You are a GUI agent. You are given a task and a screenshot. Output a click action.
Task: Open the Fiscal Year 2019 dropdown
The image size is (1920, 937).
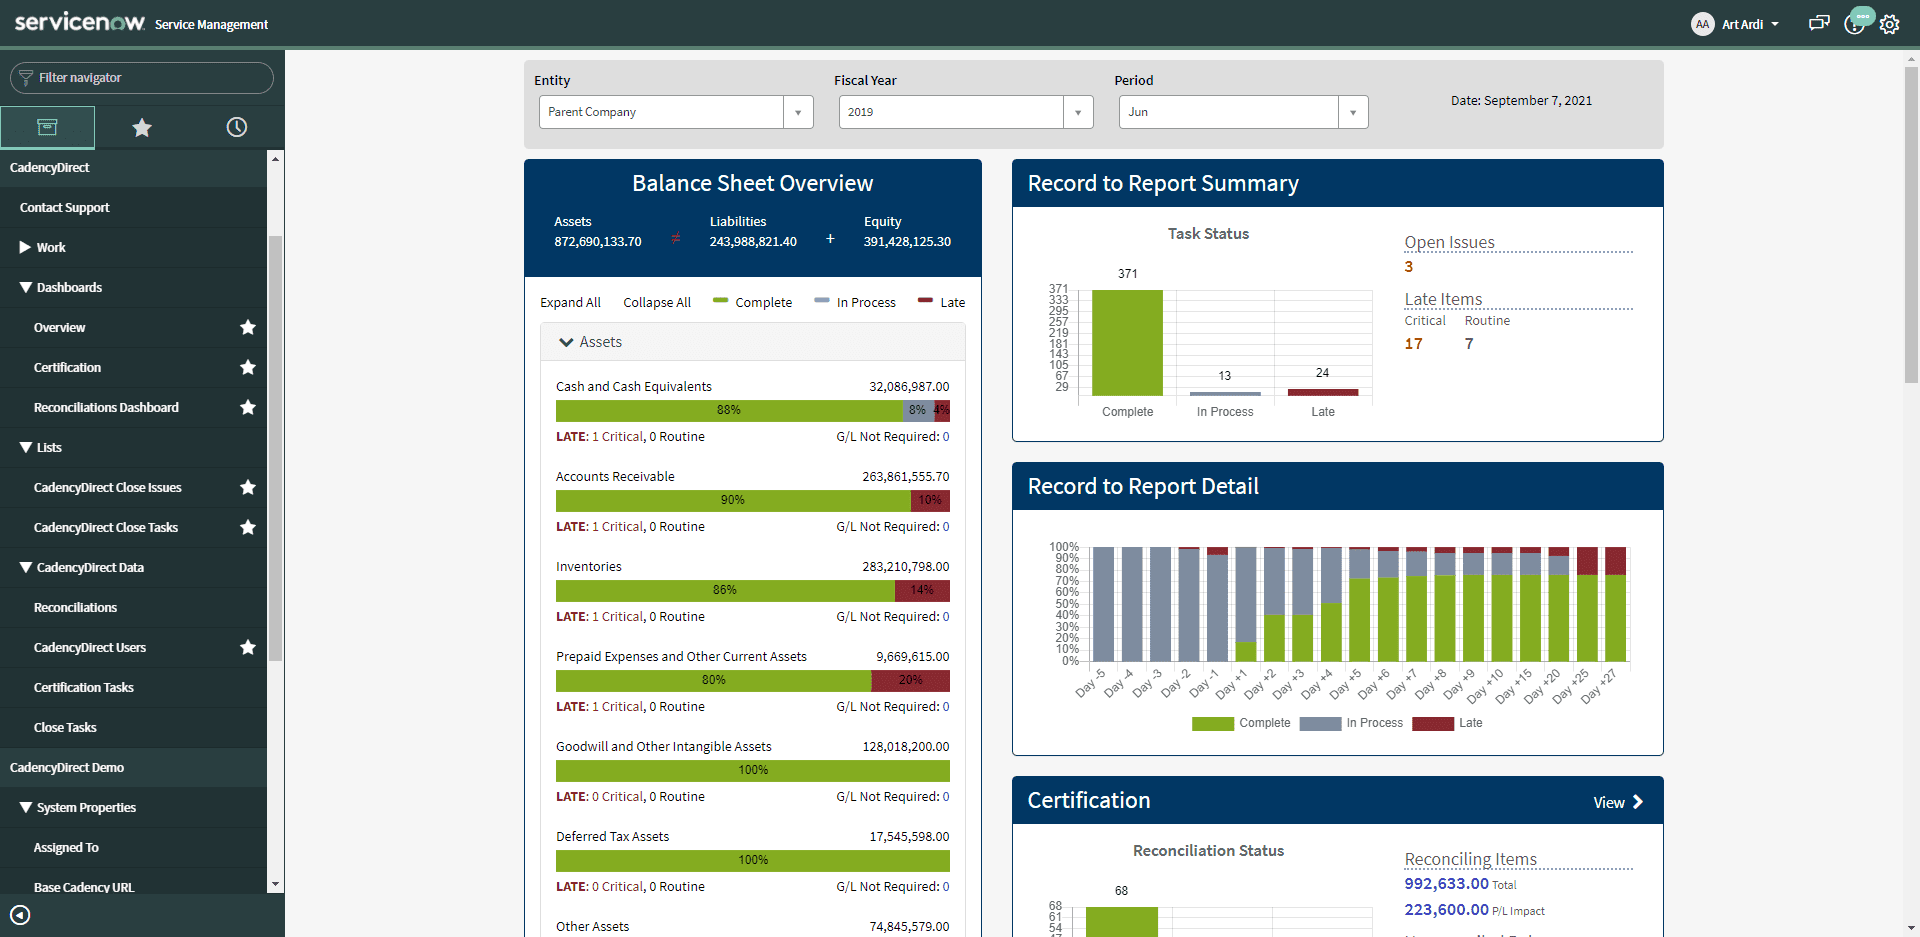point(966,112)
